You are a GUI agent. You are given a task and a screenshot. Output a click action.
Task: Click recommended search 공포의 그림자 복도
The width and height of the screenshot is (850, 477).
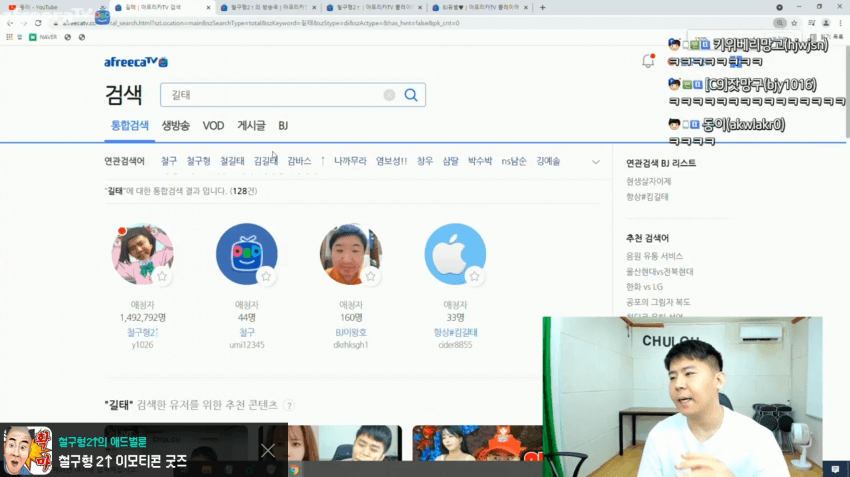click(658, 301)
